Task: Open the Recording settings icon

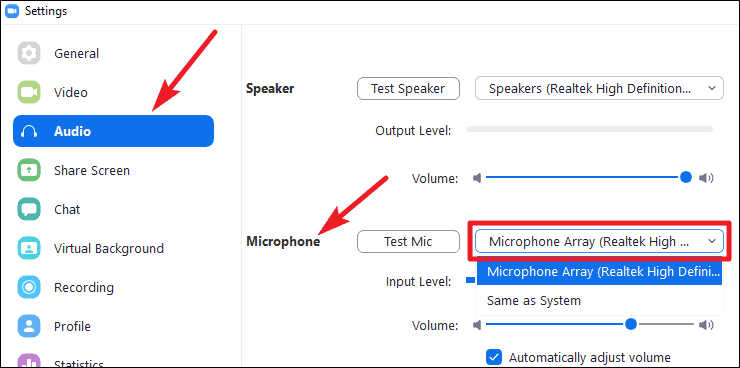Action: [x=29, y=287]
